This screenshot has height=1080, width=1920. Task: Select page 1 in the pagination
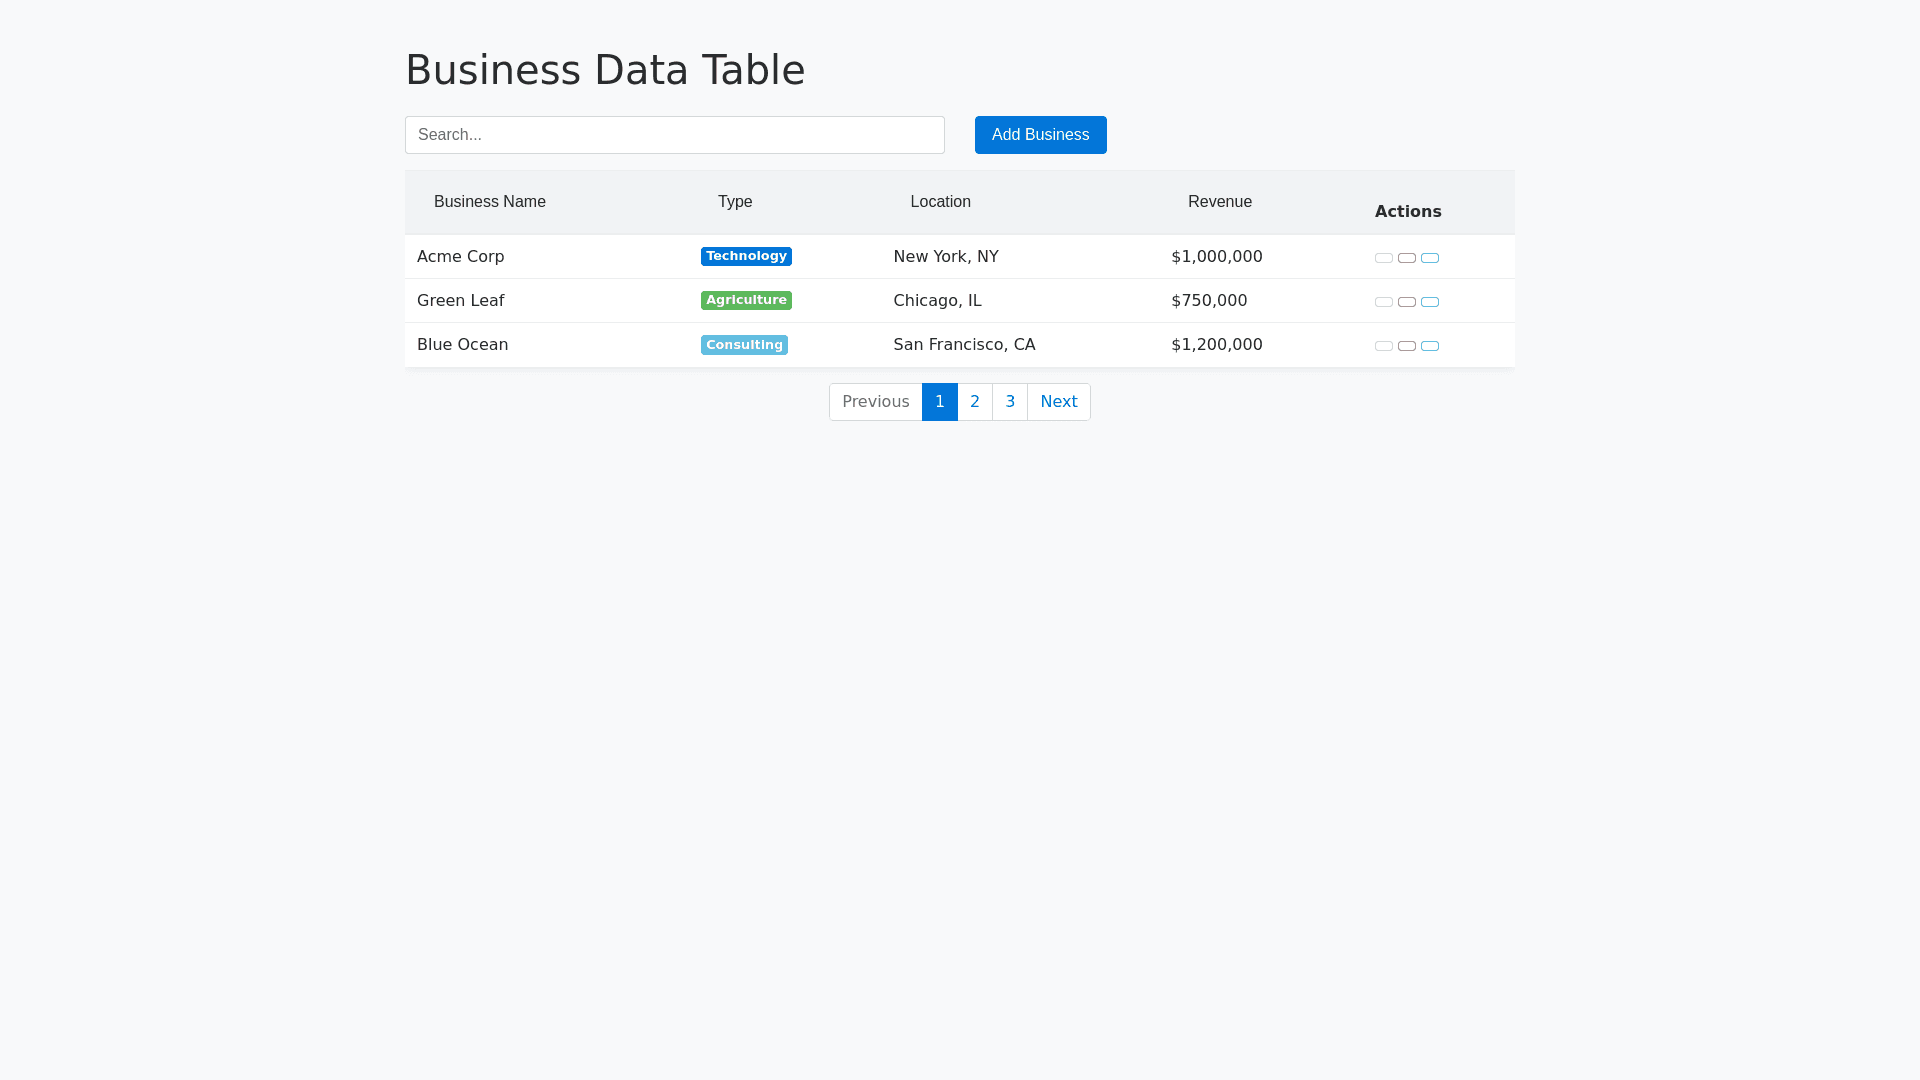coord(939,402)
